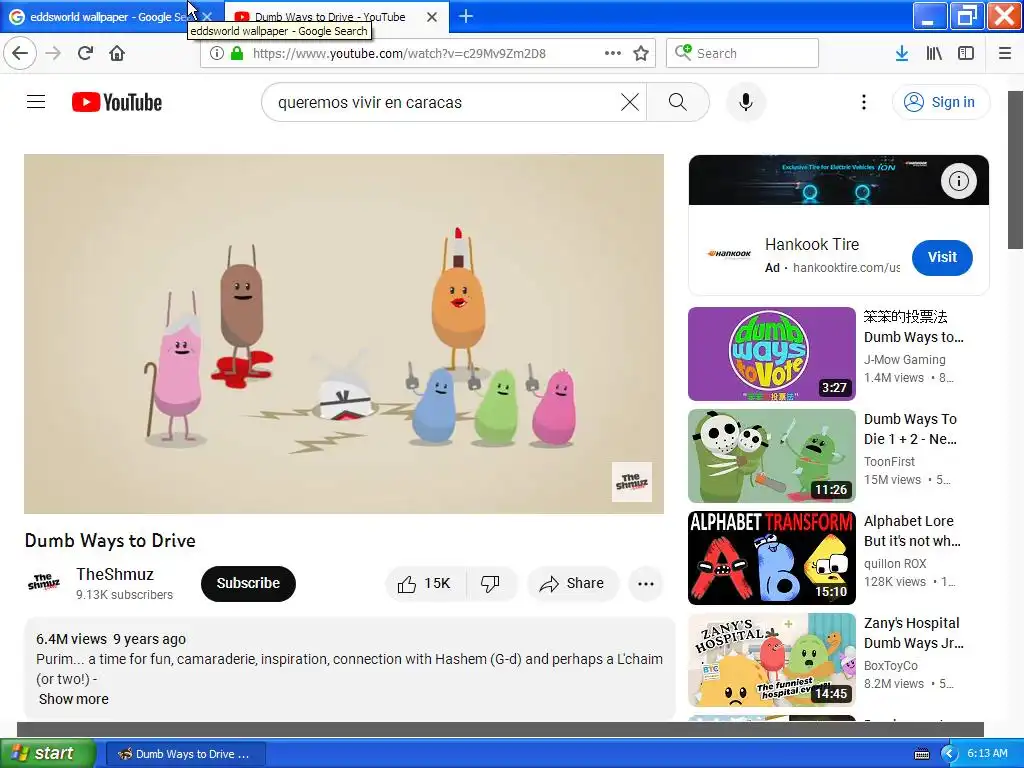Image resolution: width=1024 pixels, height=768 pixels.
Task: Open more actions ellipsis under video
Action: click(x=645, y=583)
